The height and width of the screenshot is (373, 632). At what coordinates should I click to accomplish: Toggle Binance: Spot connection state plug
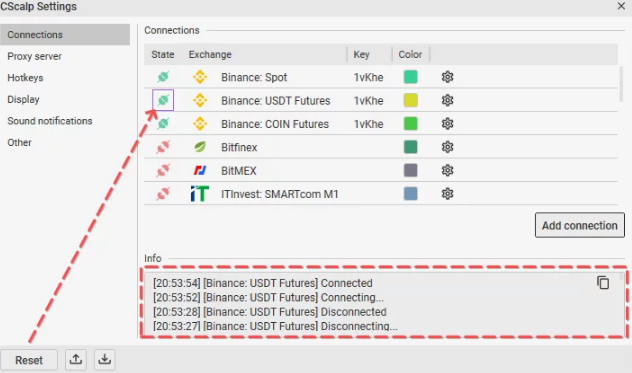click(x=163, y=77)
